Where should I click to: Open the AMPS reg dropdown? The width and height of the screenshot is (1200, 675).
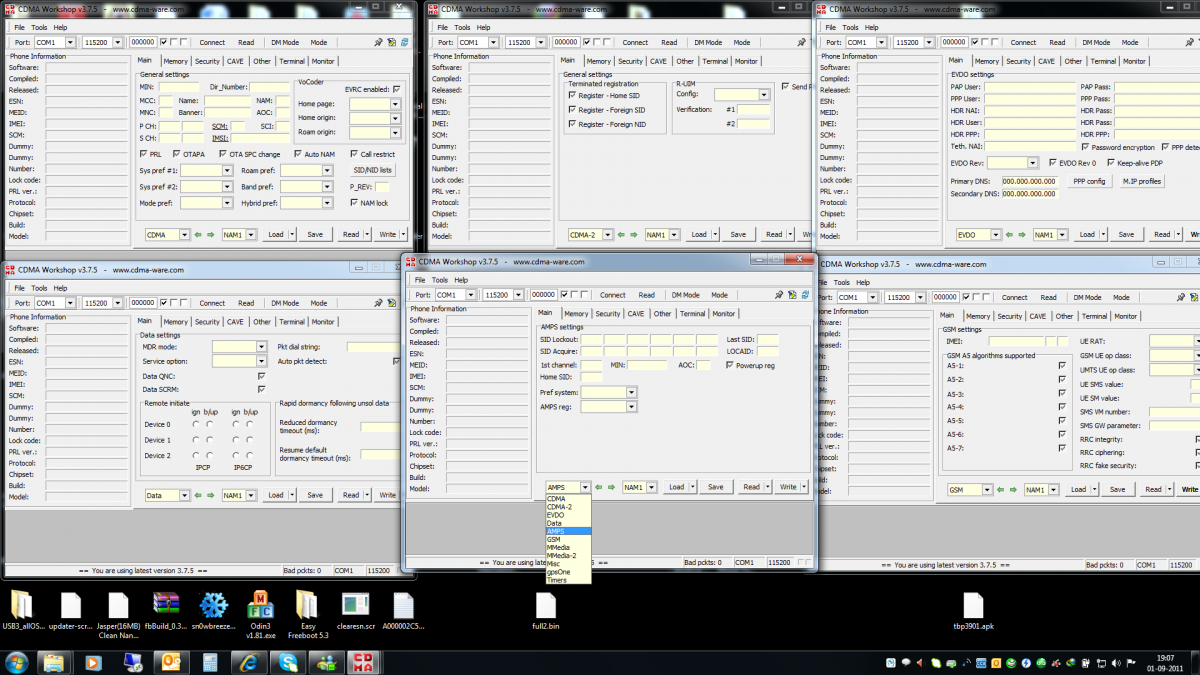pos(631,407)
